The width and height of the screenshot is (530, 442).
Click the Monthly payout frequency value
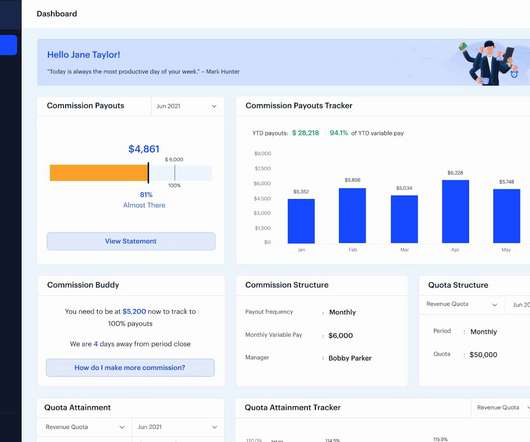pos(342,312)
